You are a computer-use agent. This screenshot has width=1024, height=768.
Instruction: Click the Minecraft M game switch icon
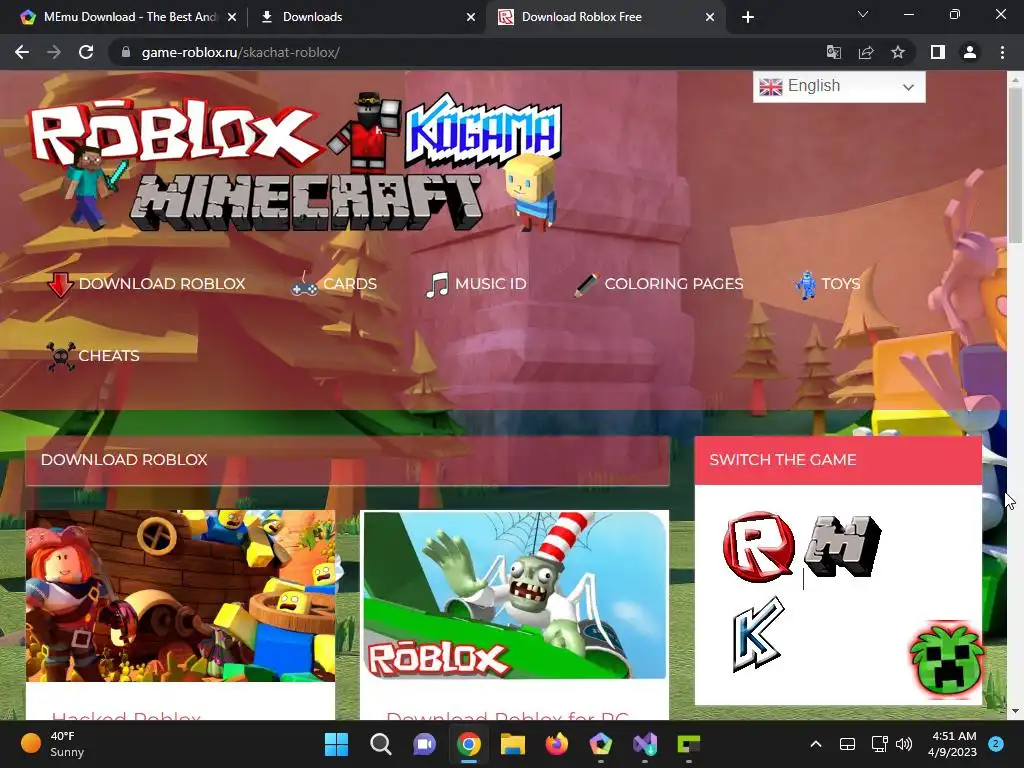click(842, 547)
